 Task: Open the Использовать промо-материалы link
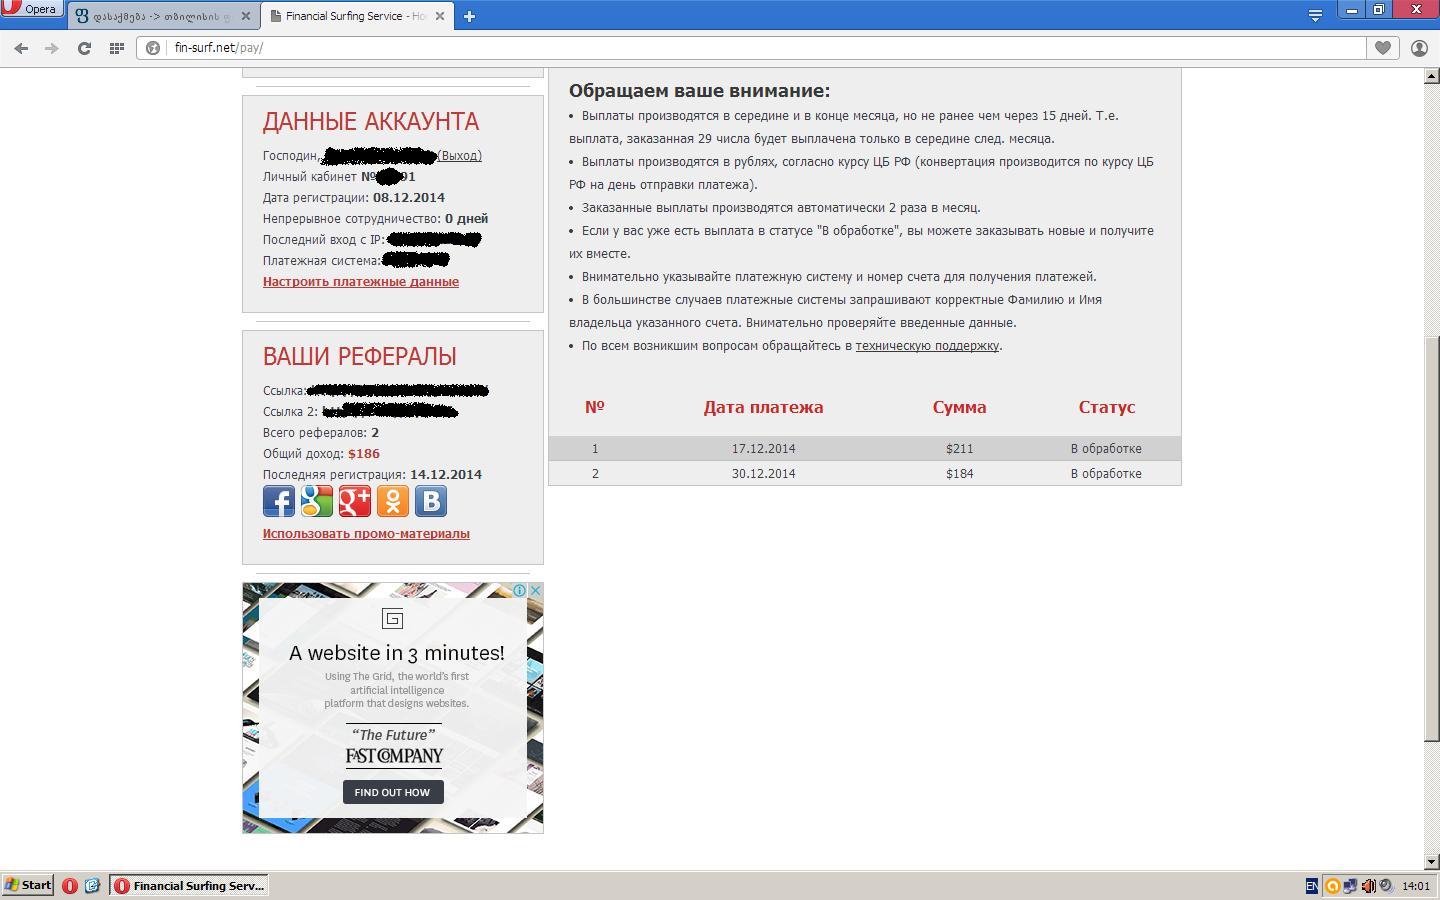[x=366, y=534]
